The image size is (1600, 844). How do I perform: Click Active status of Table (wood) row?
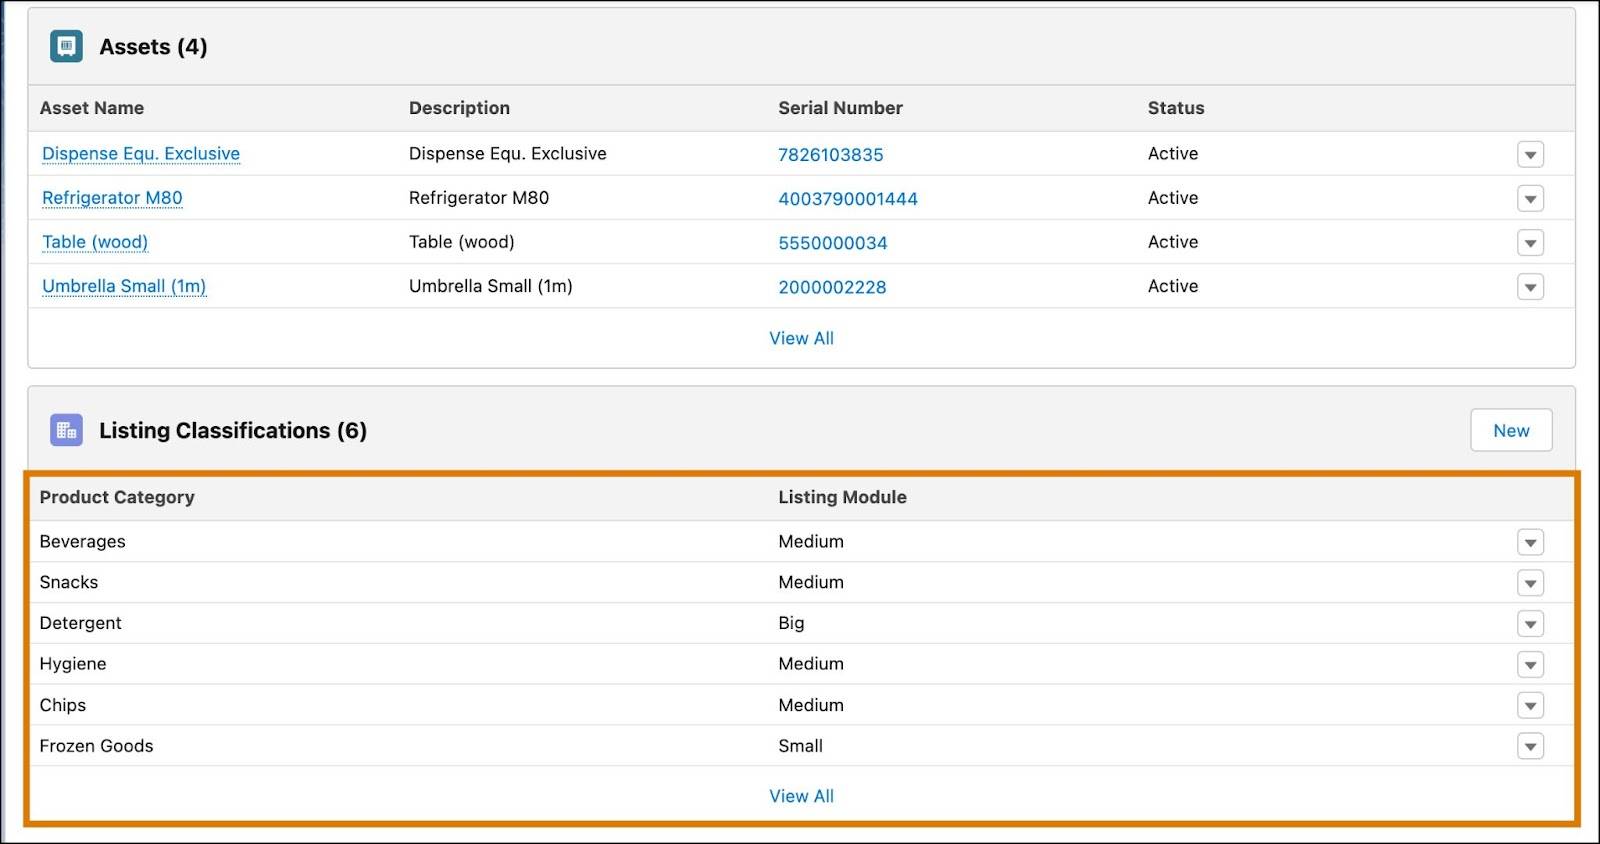point(1173,242)
